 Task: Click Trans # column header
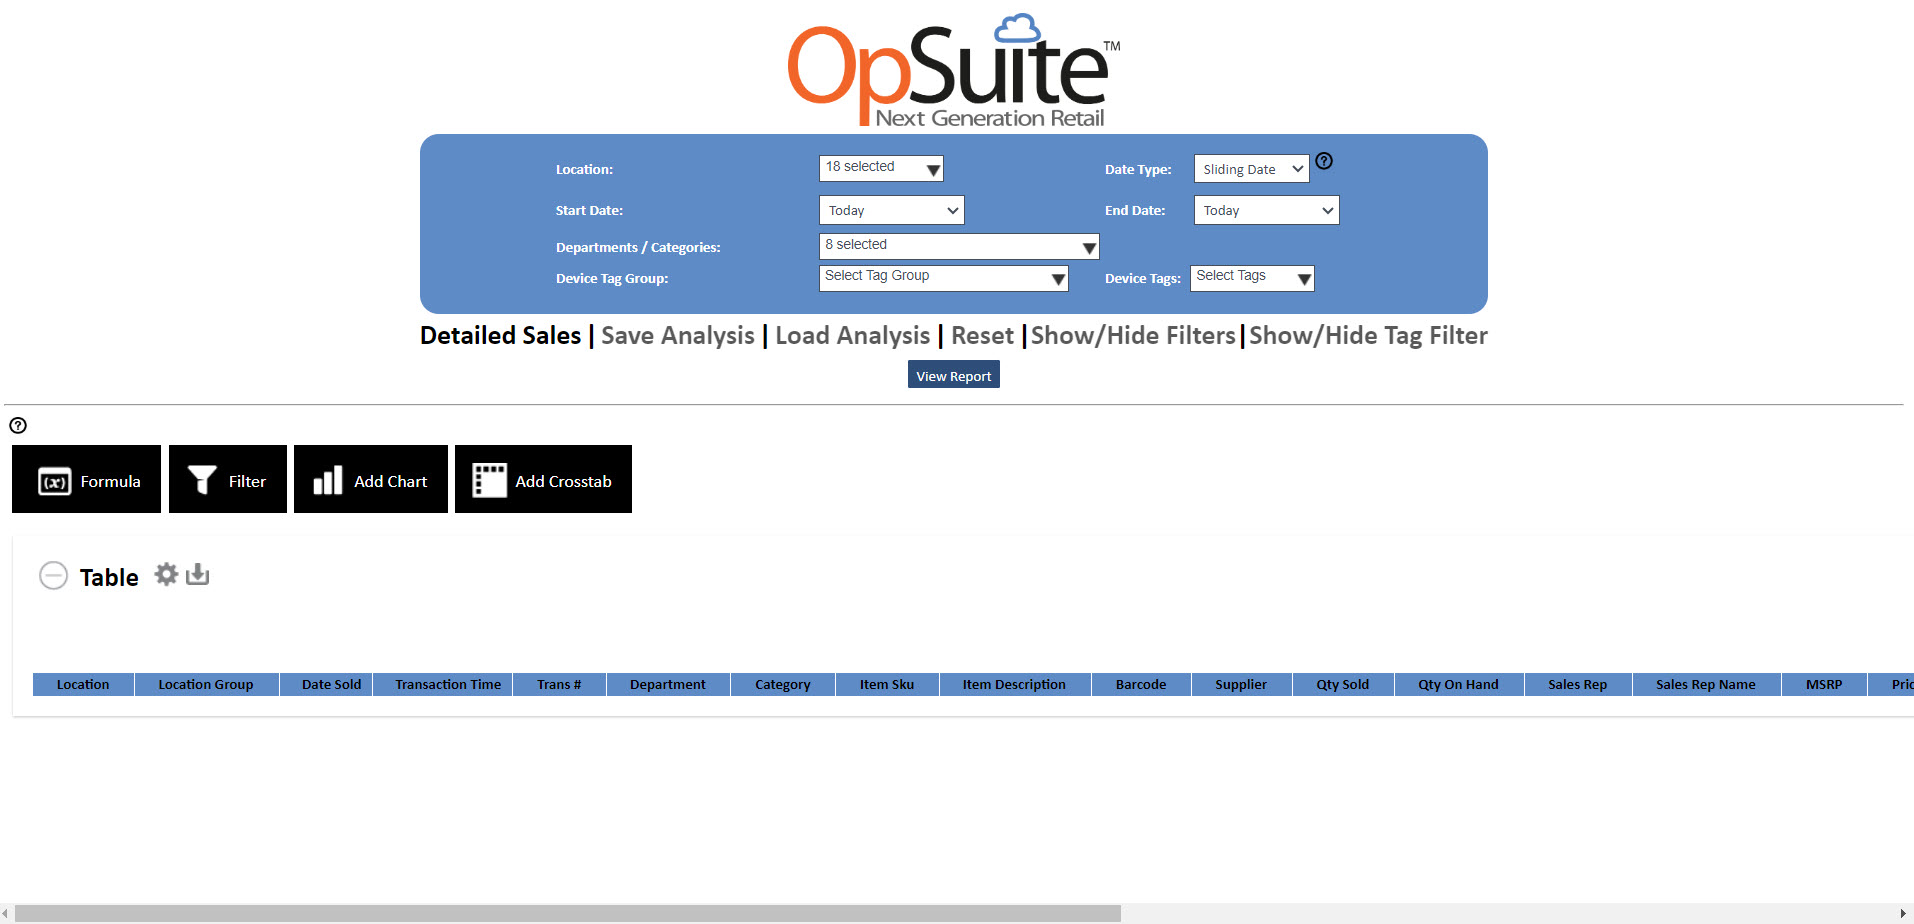[x=559, y=684]
